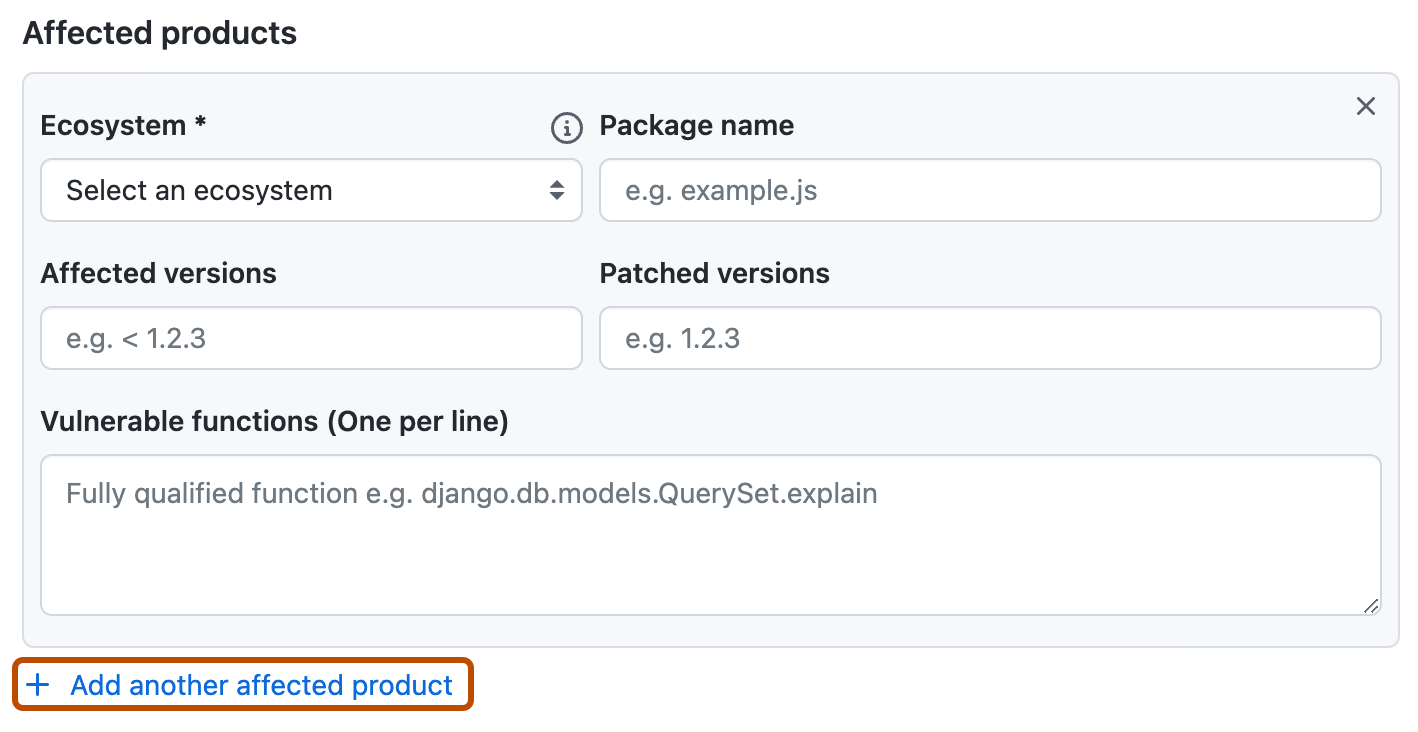The width and height of the screenshot is (1418, 732).
Task: Click the 'Vulnerable functions (One per line)' label
Action: click(274, 422)
